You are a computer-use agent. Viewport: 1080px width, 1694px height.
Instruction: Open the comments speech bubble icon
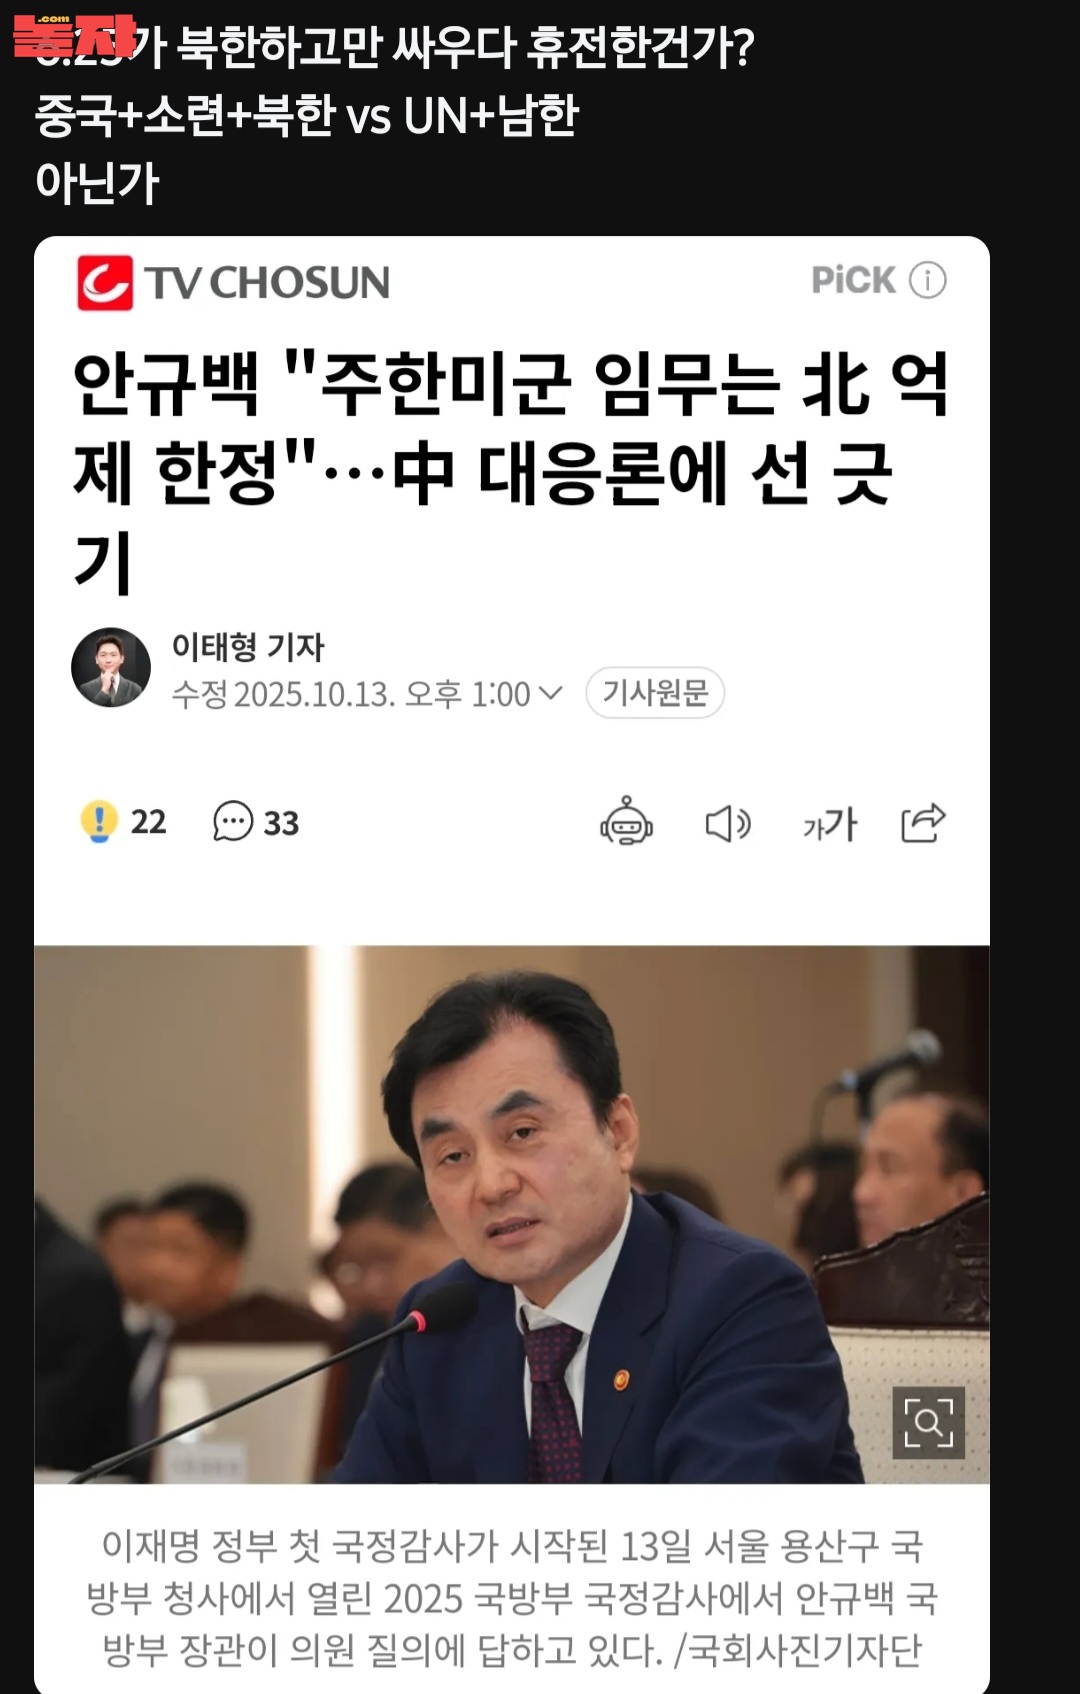point(233,821)
